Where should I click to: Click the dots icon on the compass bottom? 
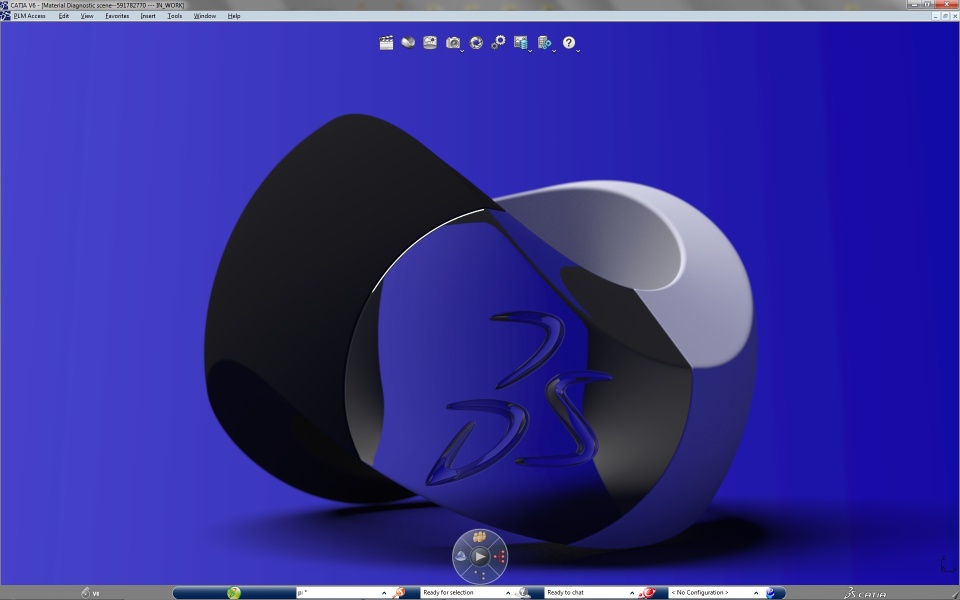click(480, 575)
